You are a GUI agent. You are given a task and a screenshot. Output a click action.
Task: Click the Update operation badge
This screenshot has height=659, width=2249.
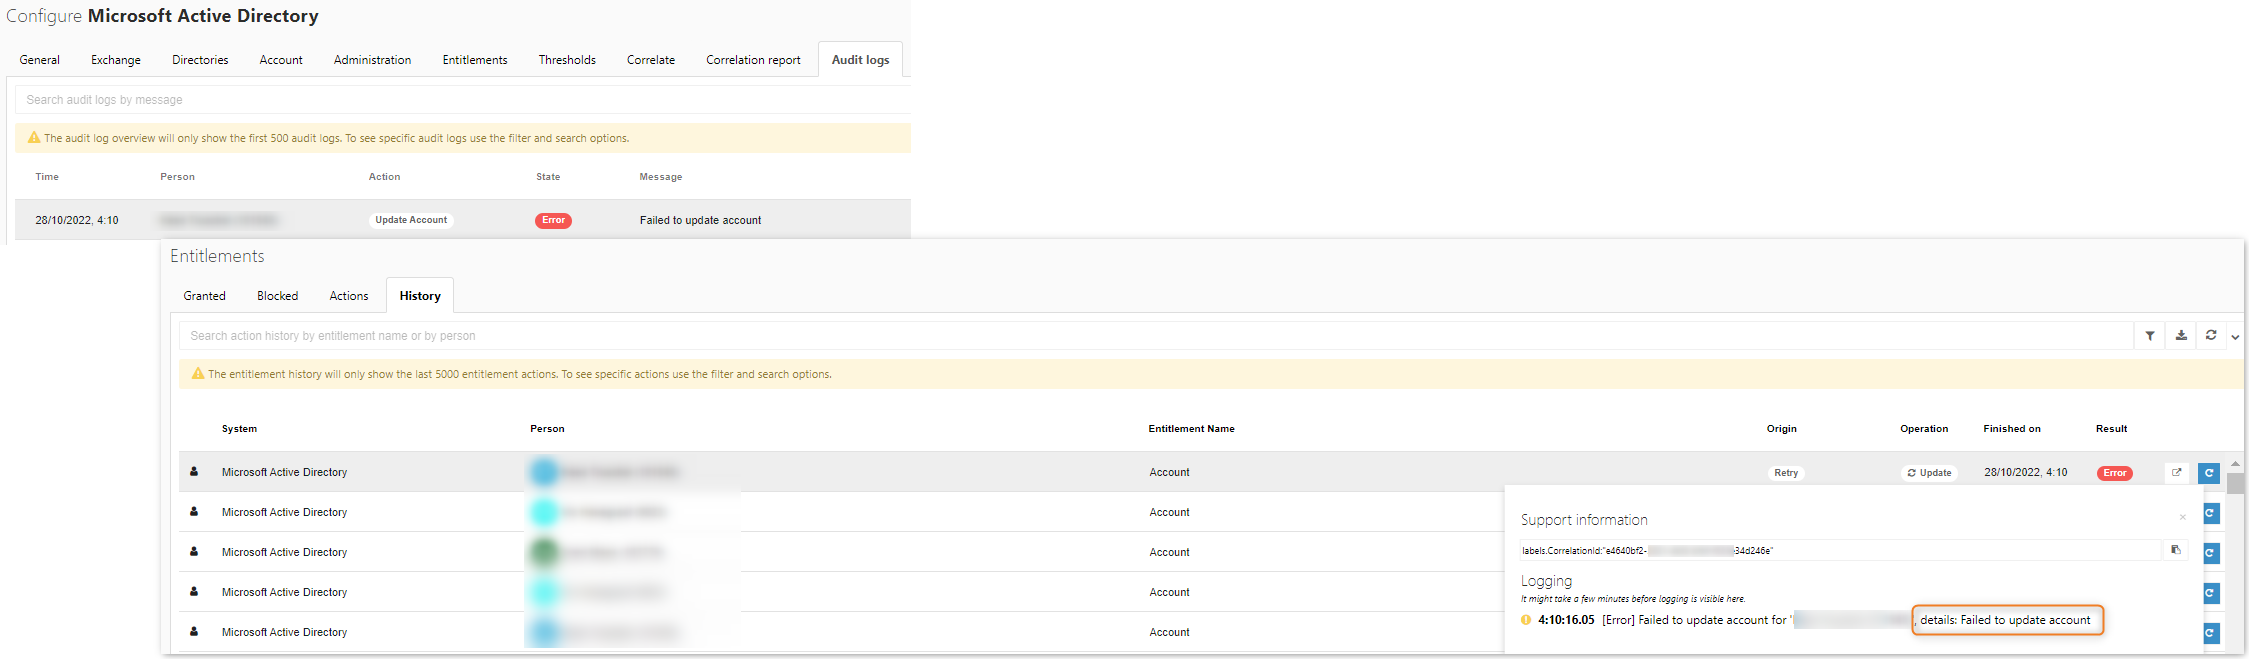[x=1929, y=473]
